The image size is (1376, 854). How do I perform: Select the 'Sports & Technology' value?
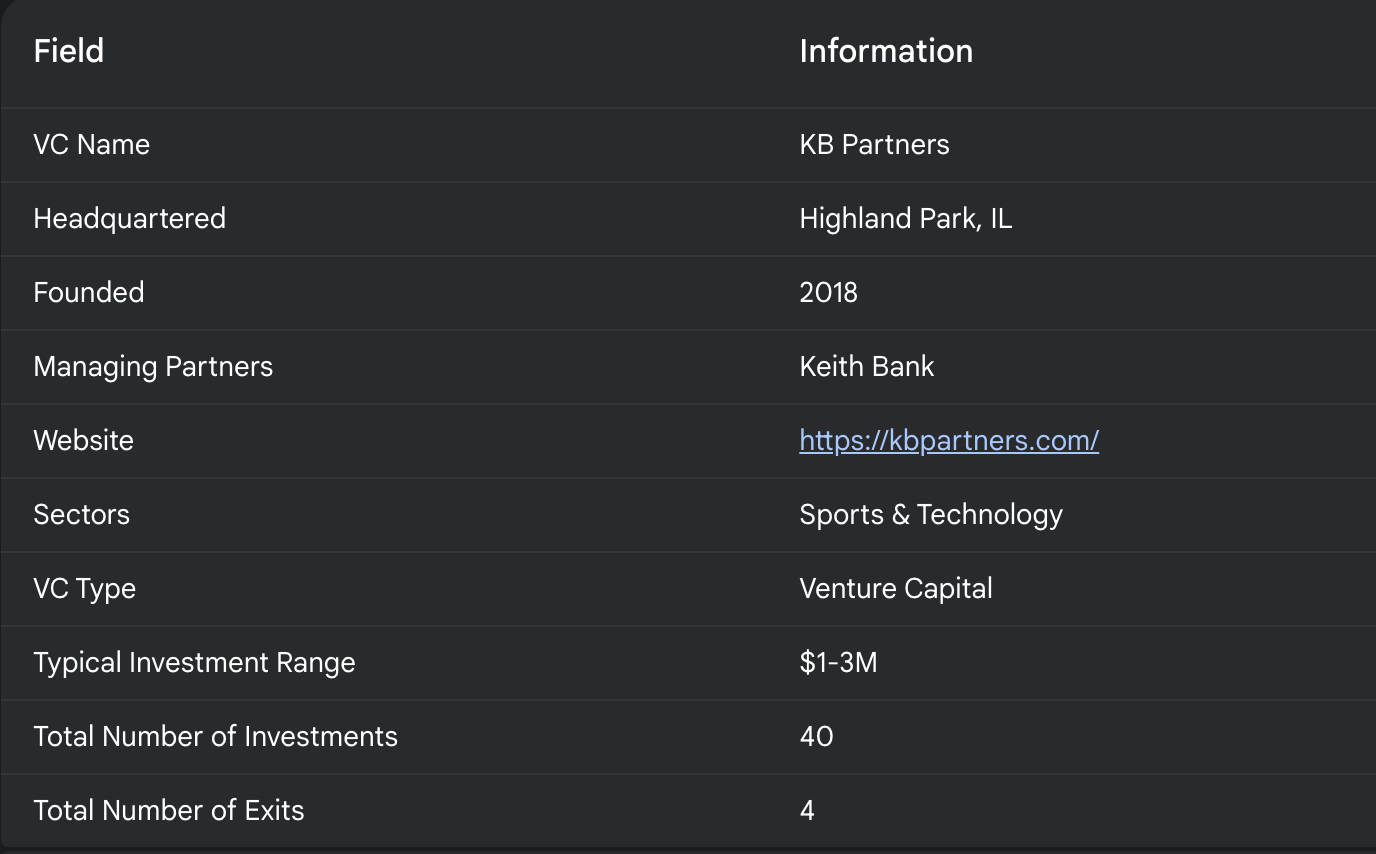(931, 514)
